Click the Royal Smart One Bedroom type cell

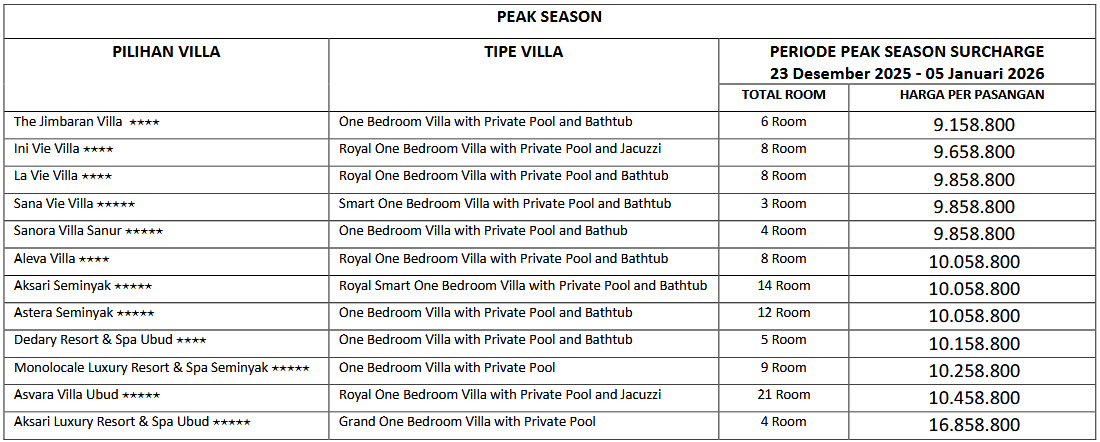(523, 286)
